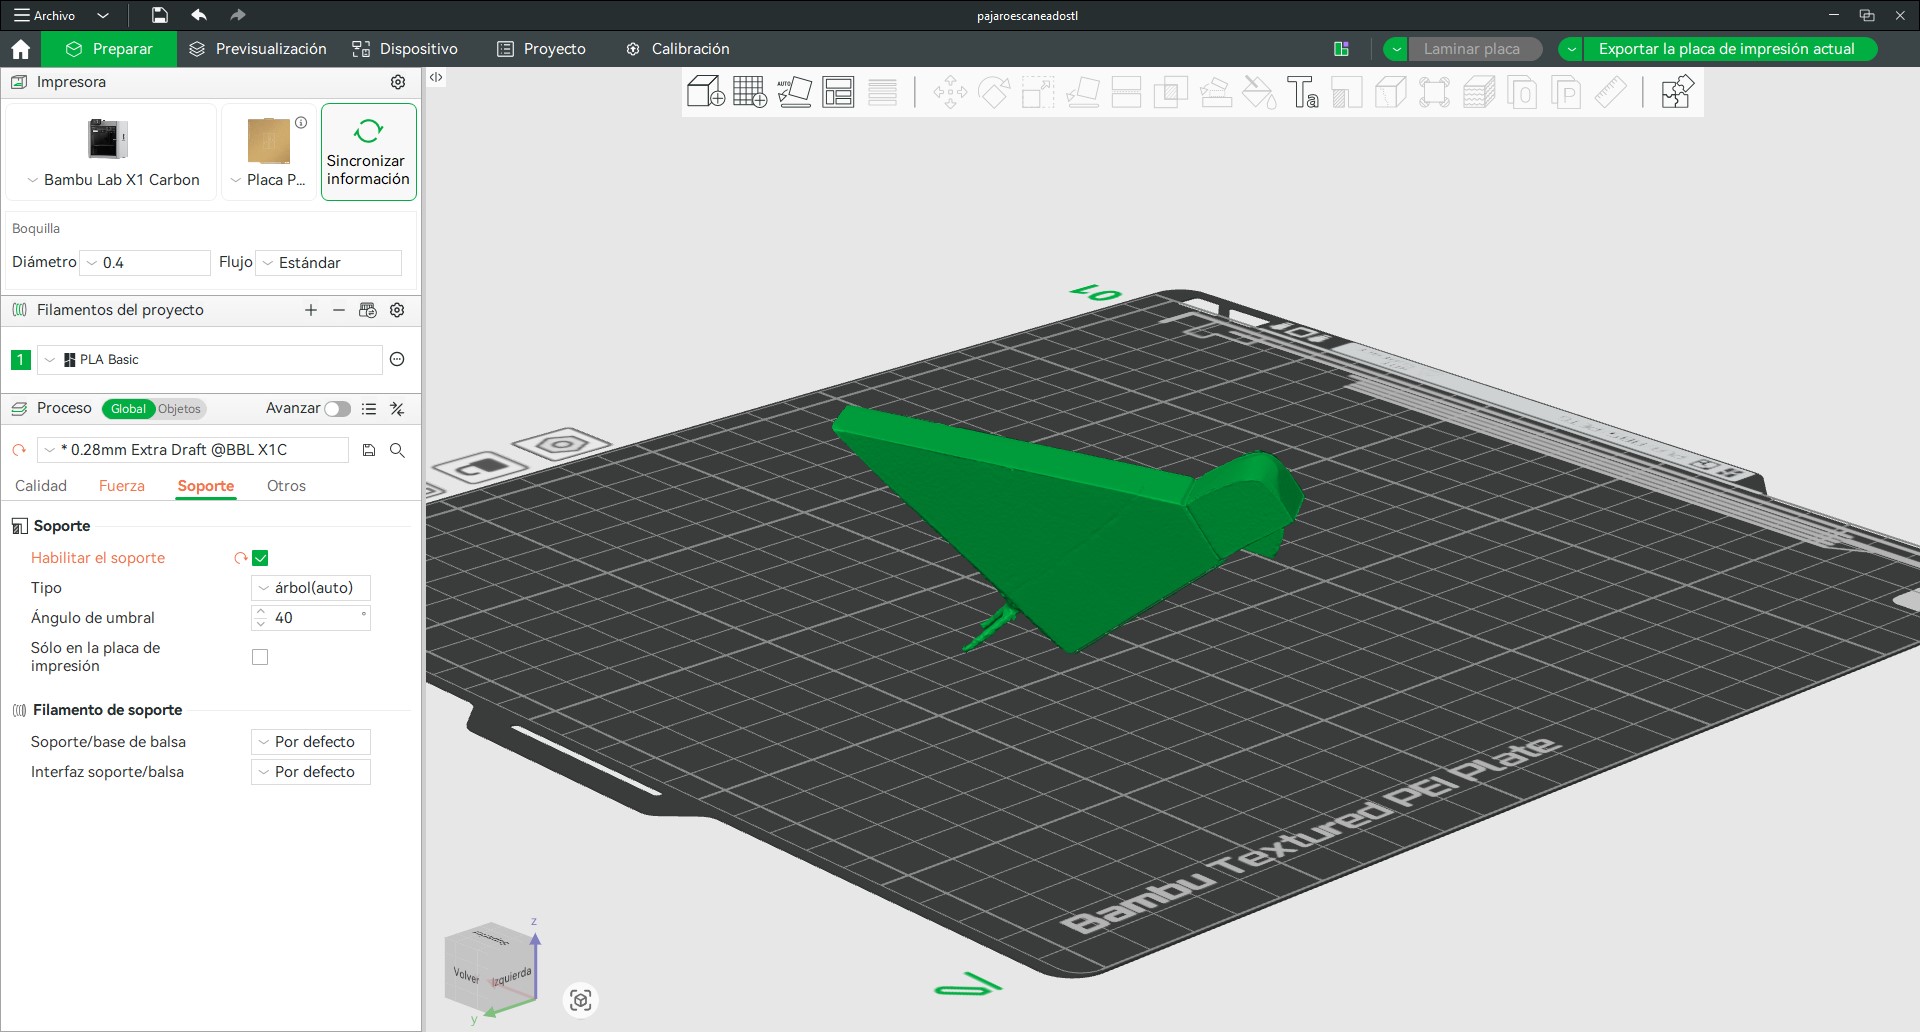Open the Assembly view puzzle icon

tap(1677, 93)
